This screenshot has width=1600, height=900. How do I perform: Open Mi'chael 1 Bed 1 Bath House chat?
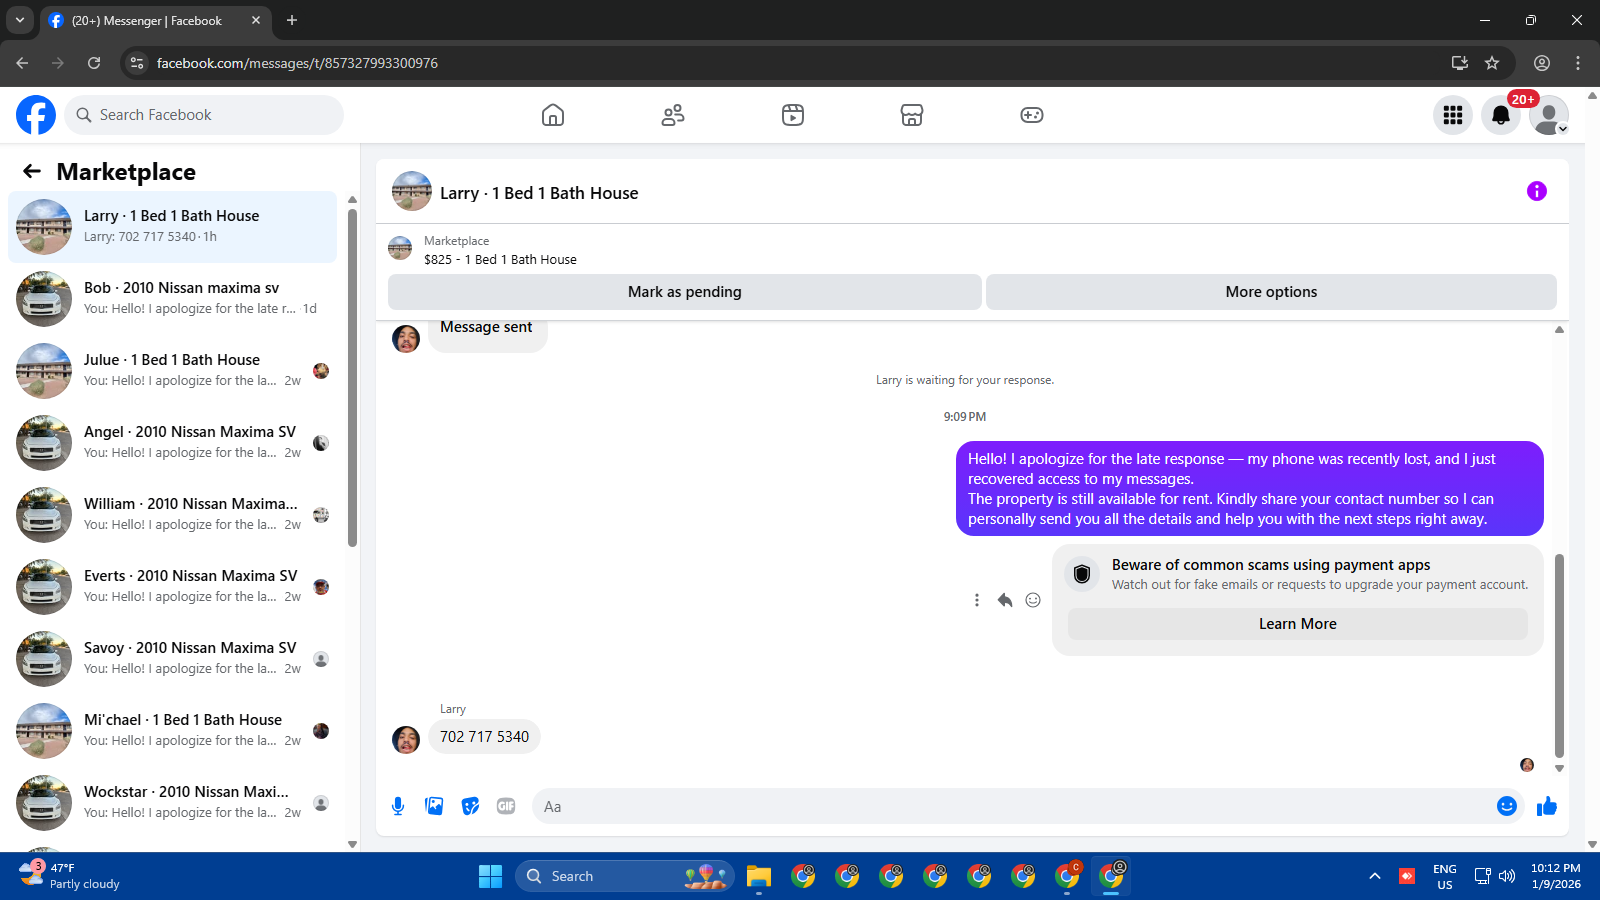(x=172, y=731)
